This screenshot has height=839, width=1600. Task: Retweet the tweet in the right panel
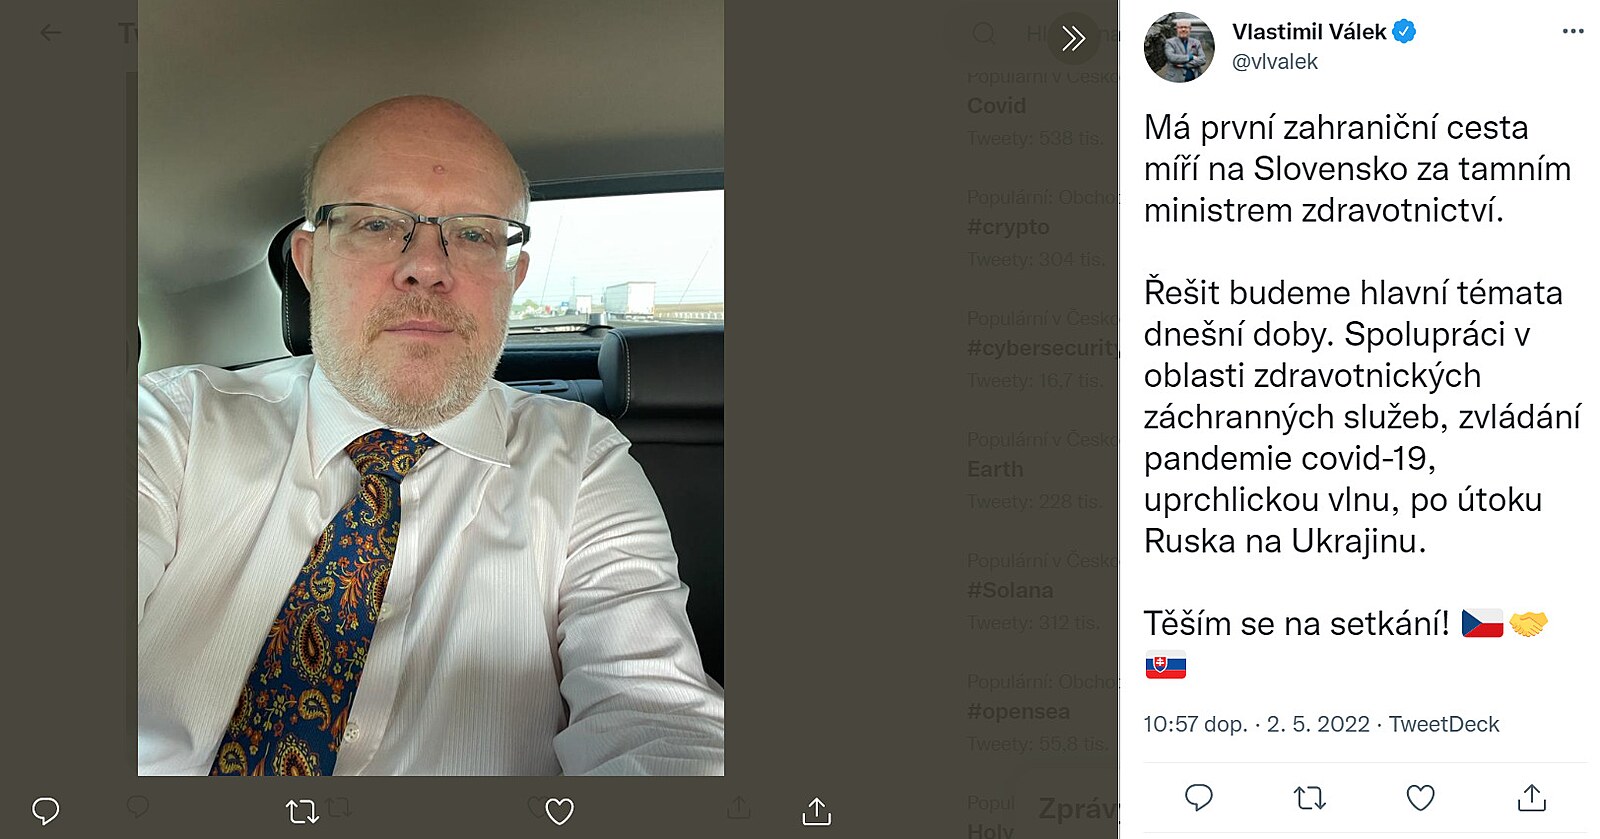pyautogui.click(x=1309, y=797)
